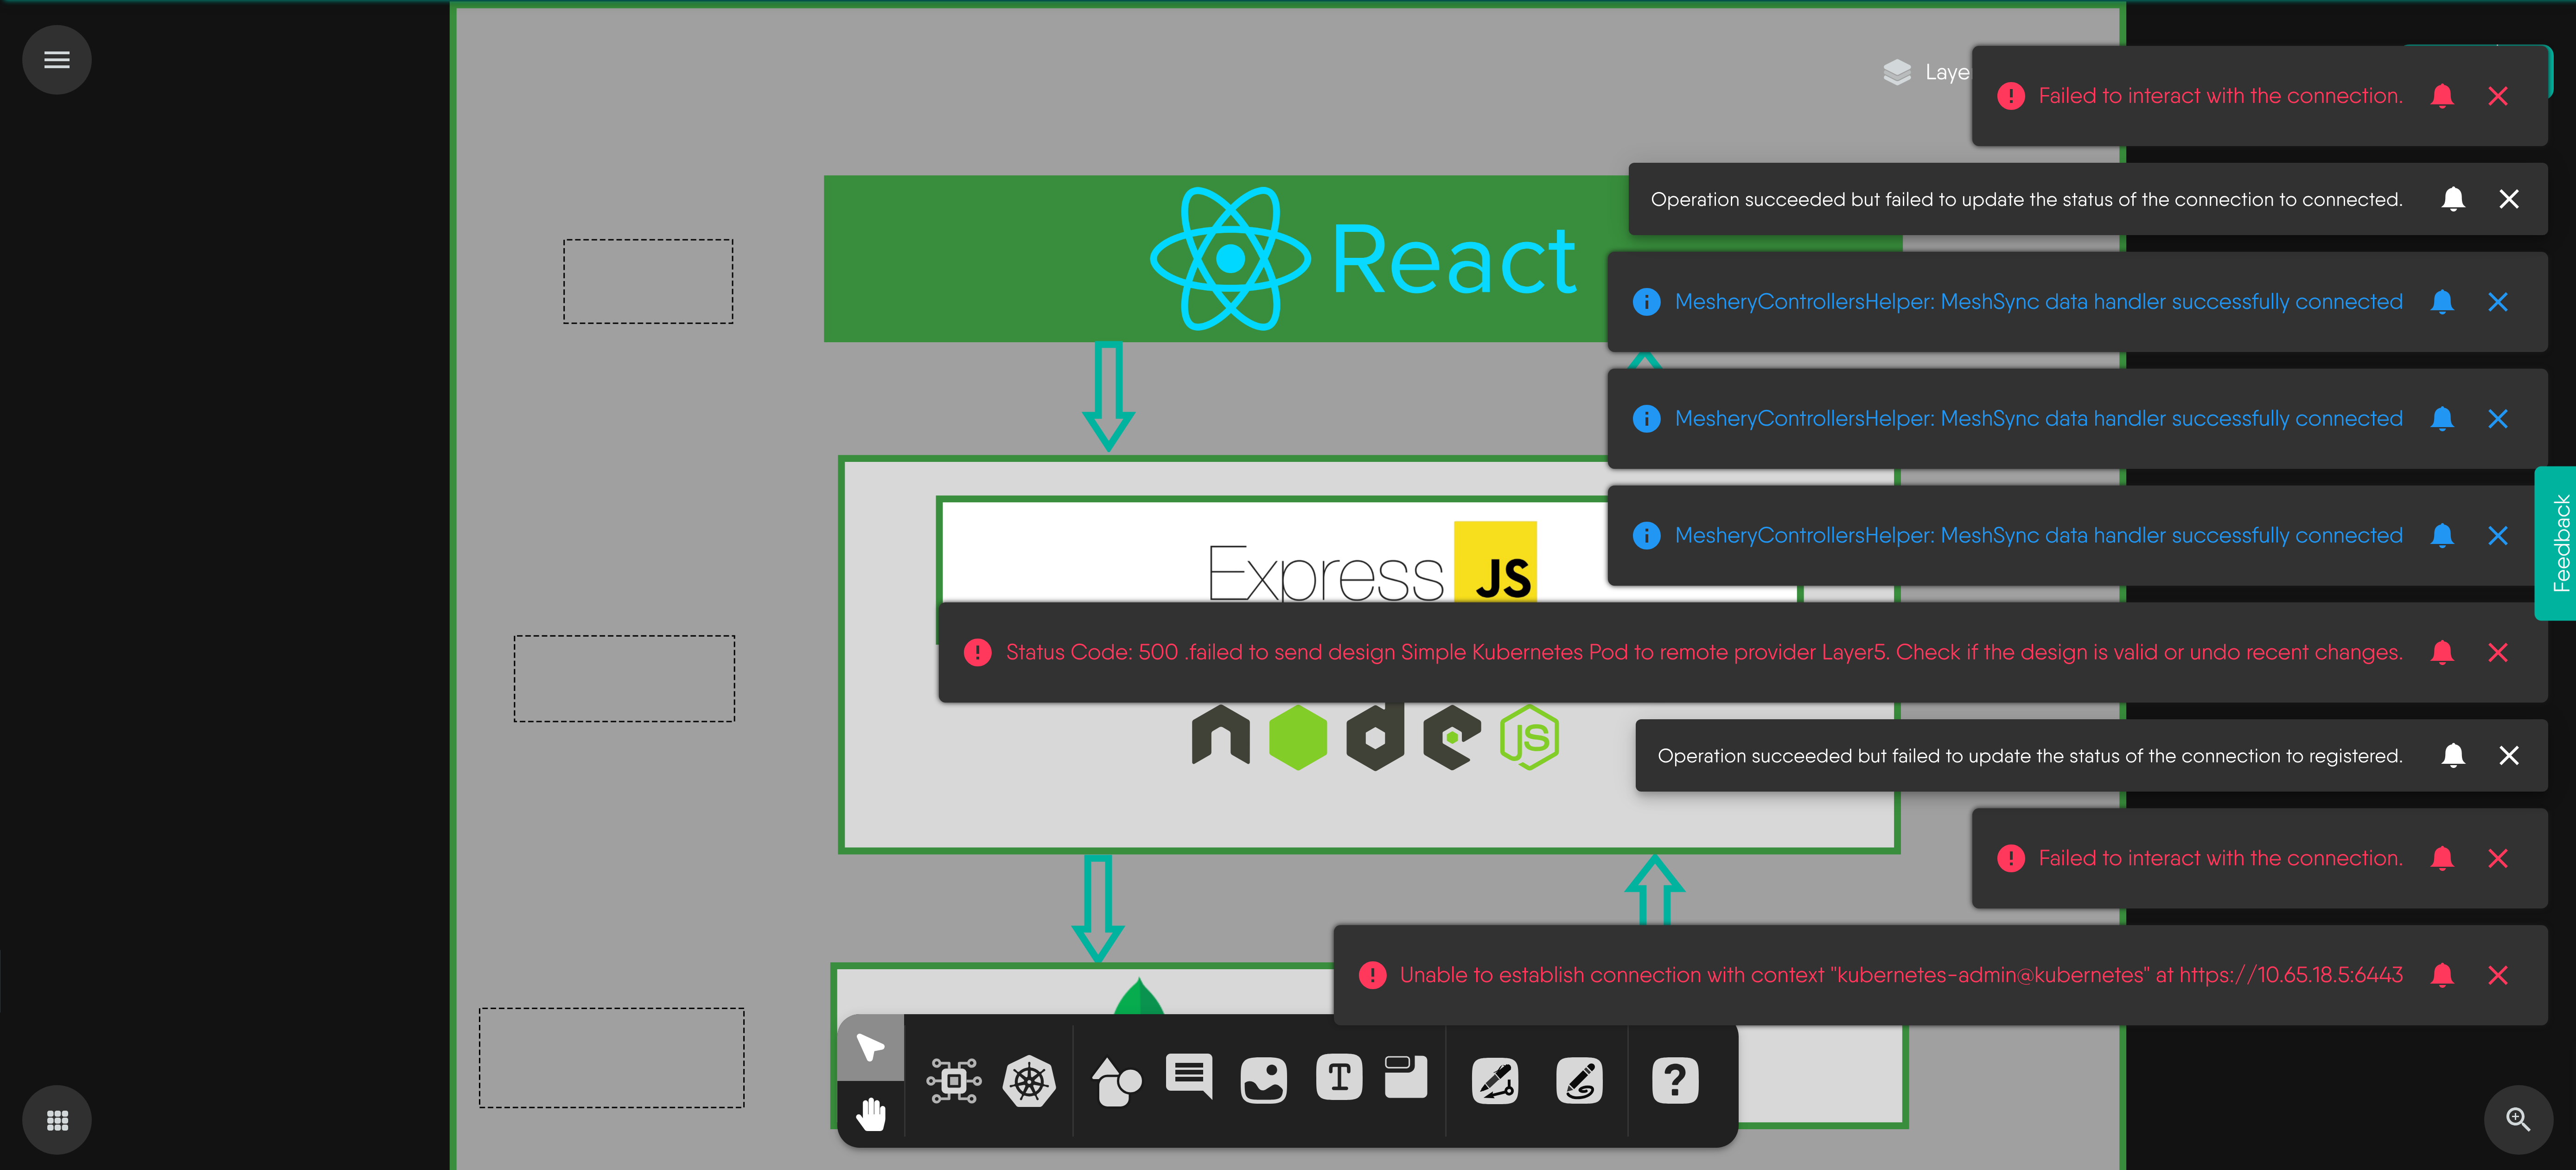Activate the pen edge drawing tool
The height and width of the screenshot is (1170, 2576).
(1495, 1081)
